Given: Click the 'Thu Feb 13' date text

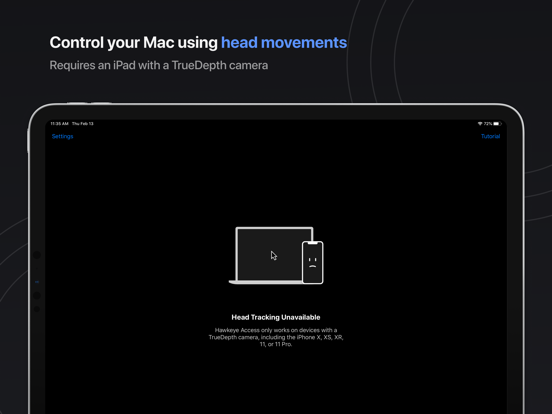Looking at the screenshot, I should 83,124.
